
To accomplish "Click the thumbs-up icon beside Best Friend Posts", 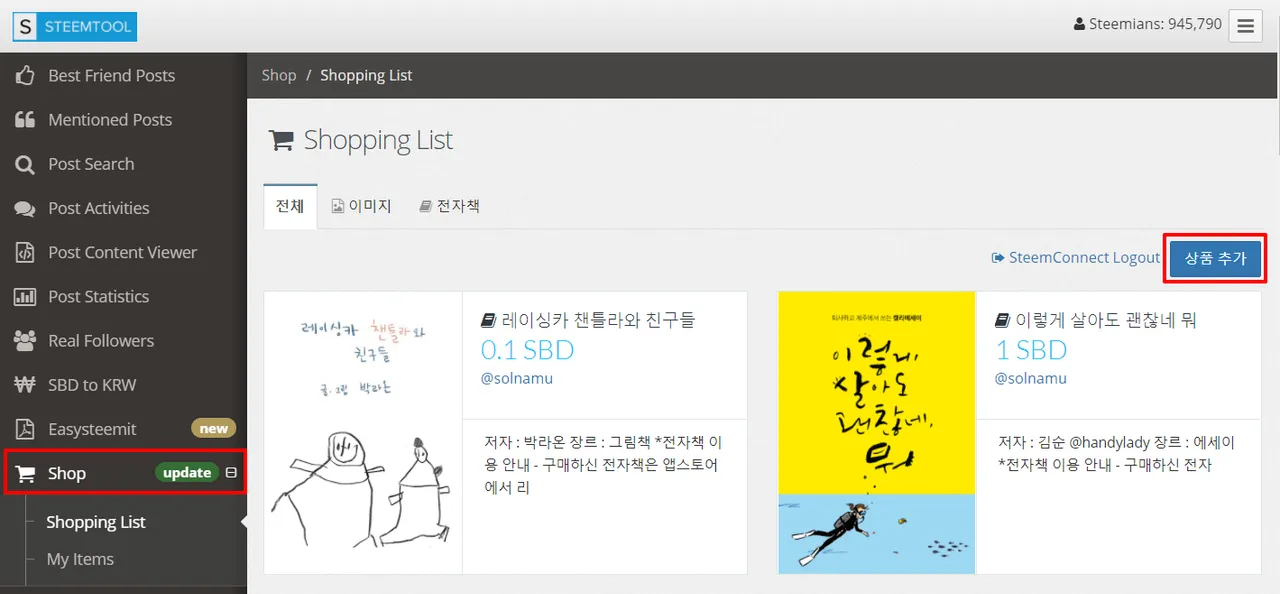I will point(25,75).
